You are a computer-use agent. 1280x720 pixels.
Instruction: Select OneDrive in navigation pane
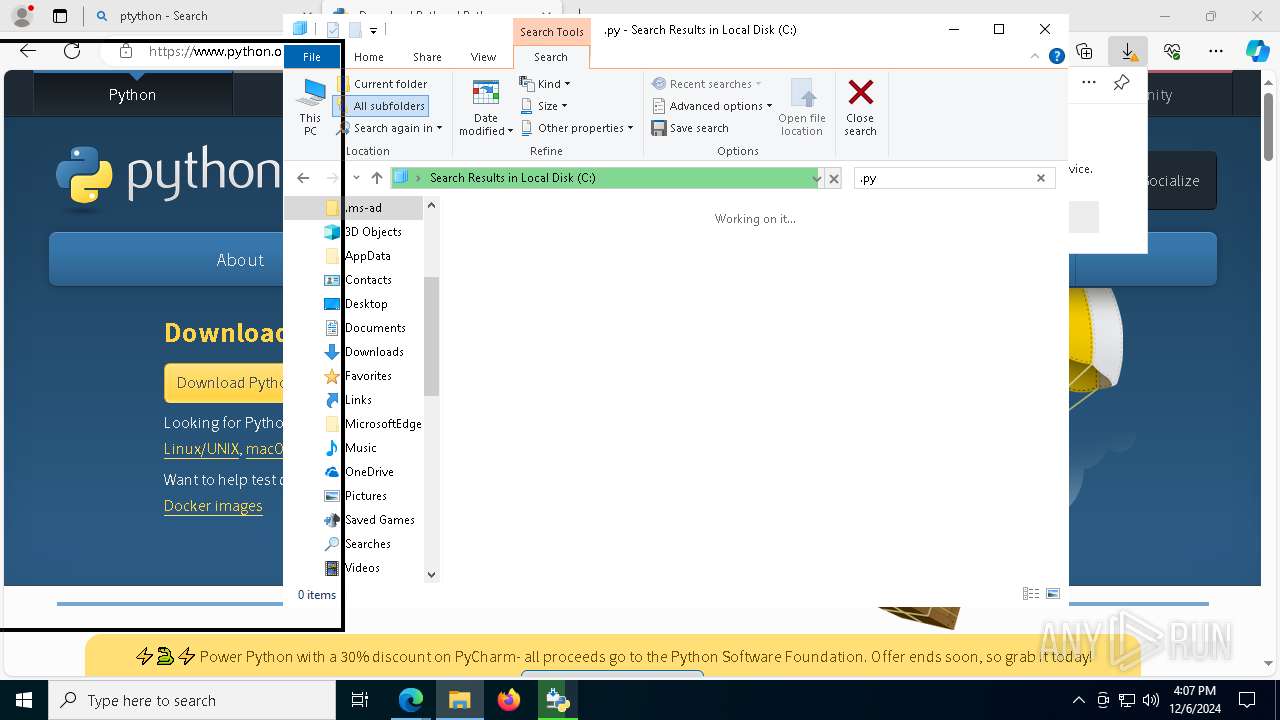[369, 472]
